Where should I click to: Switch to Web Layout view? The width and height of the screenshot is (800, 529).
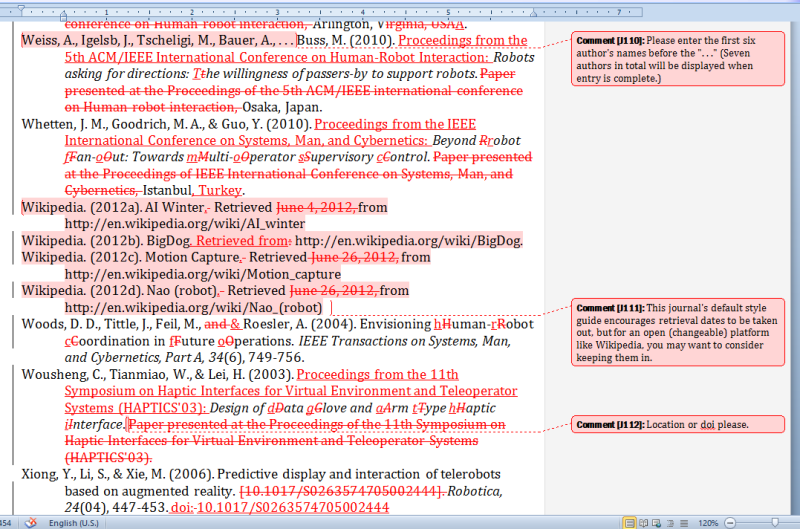pos(658,522)
